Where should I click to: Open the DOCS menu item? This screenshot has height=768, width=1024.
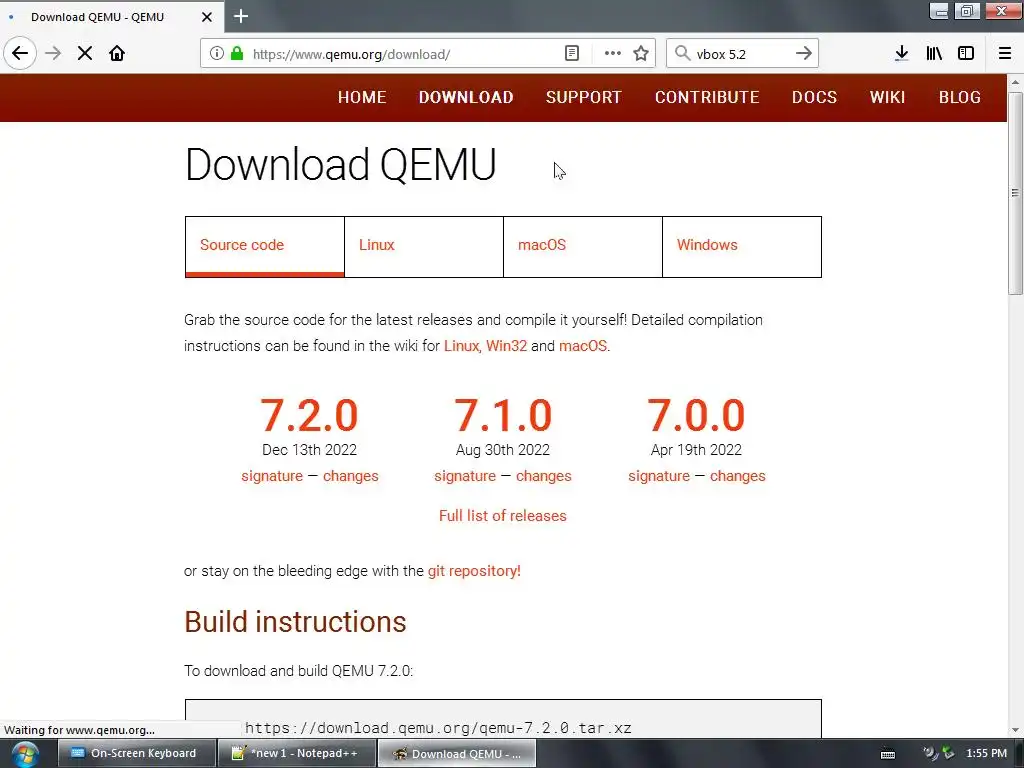pyautogui.click(x=814, y=97)
